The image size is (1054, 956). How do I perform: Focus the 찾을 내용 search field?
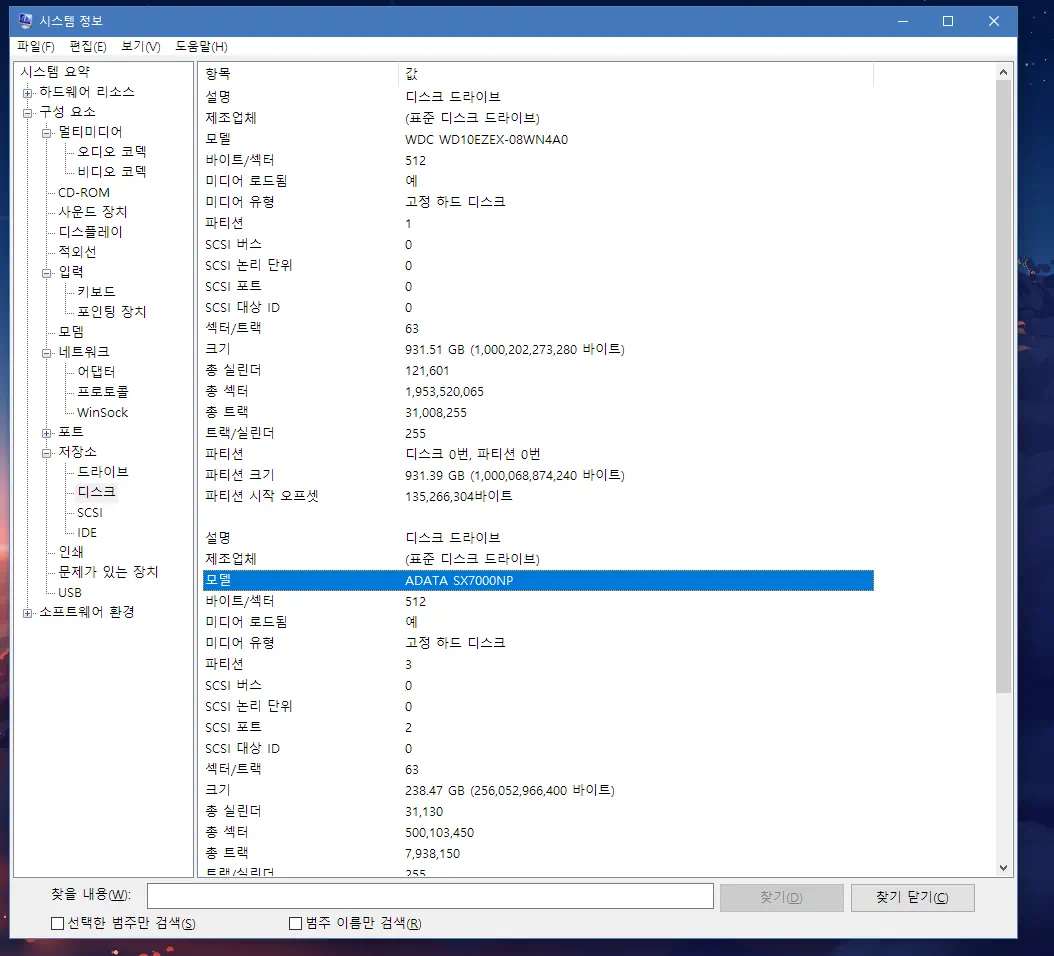430,896
